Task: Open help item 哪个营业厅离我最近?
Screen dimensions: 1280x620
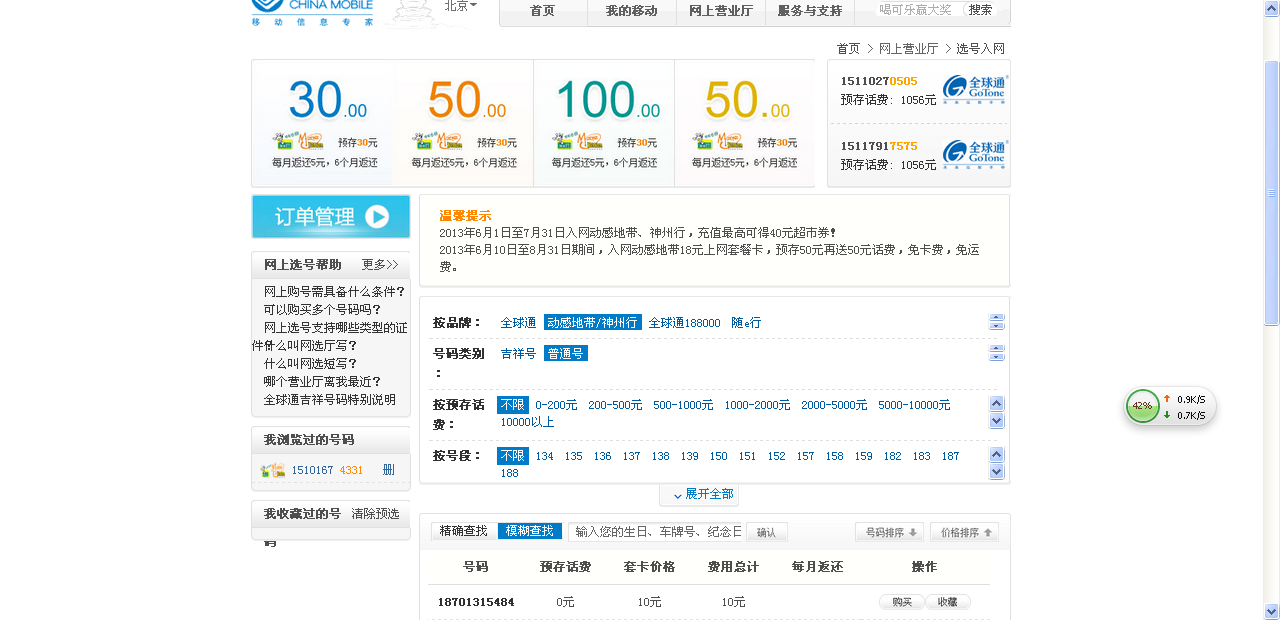Action: point(322,382)
